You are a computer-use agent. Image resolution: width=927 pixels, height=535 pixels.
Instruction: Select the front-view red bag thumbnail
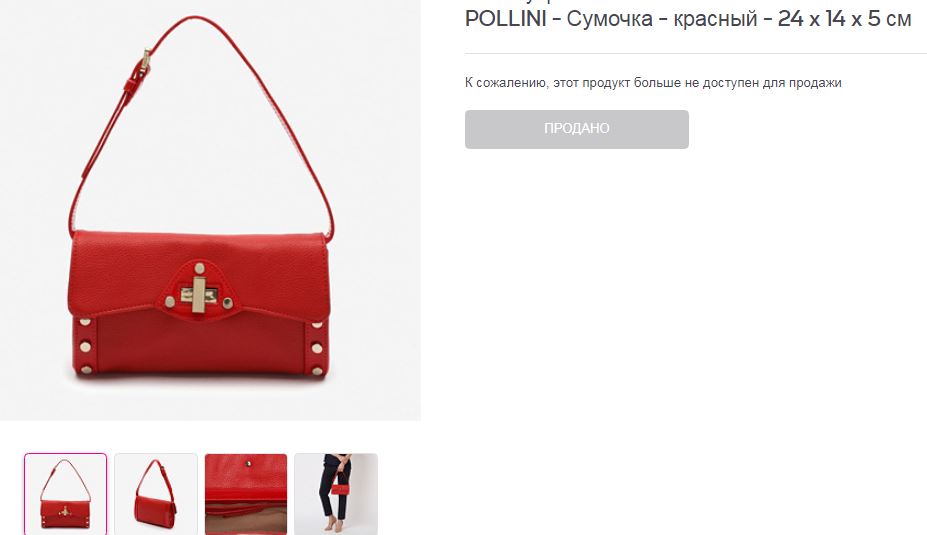click(x=66, y=494)
